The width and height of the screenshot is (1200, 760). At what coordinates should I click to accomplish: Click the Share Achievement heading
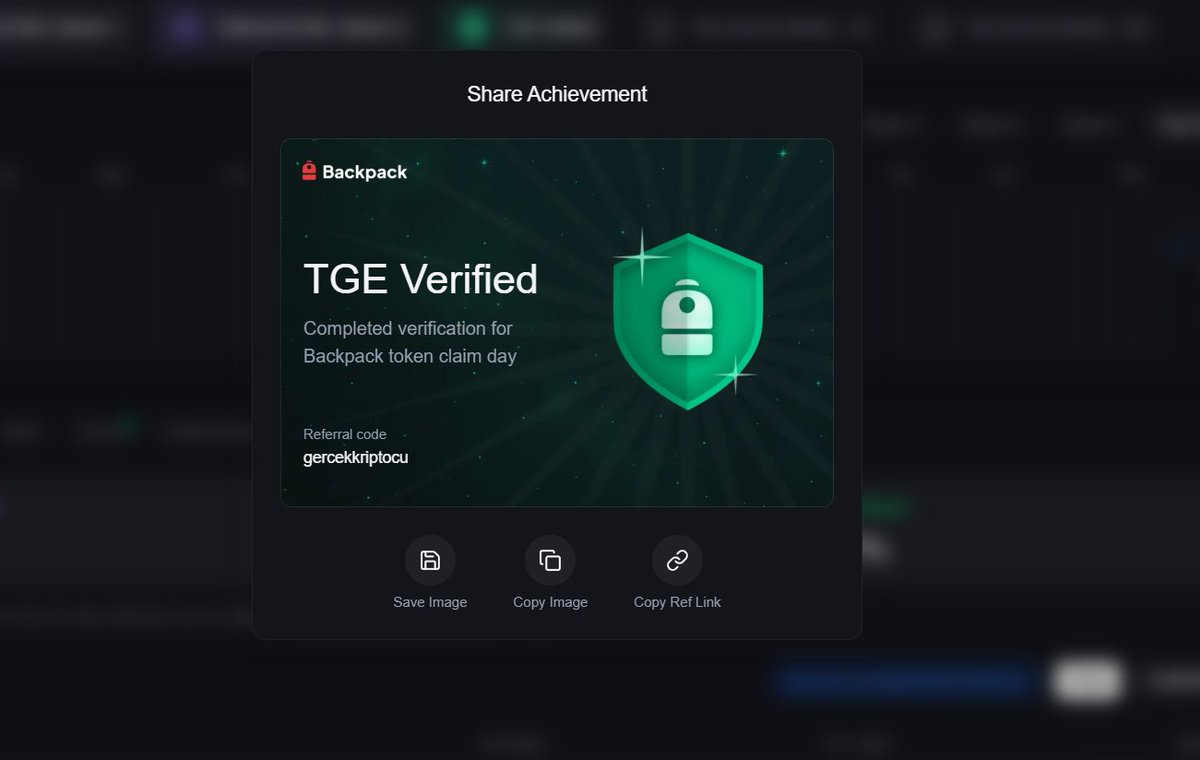tap(556, 93)
